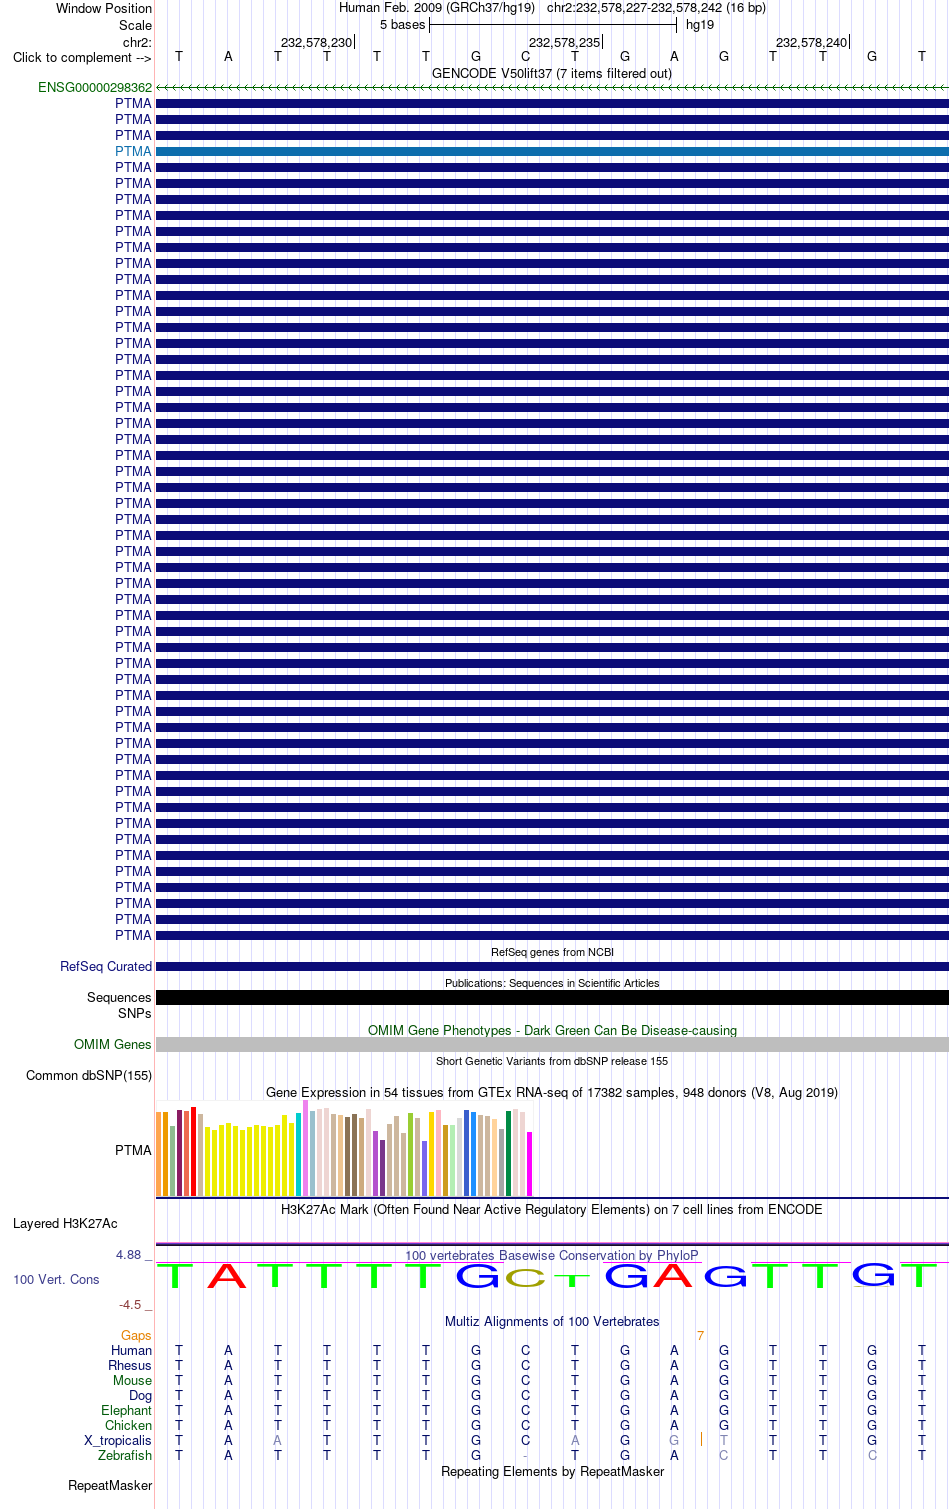The image size is (950, 1509).
Task: Click the '5 bases' scale bar label
Action: click(x=402, y=25)
